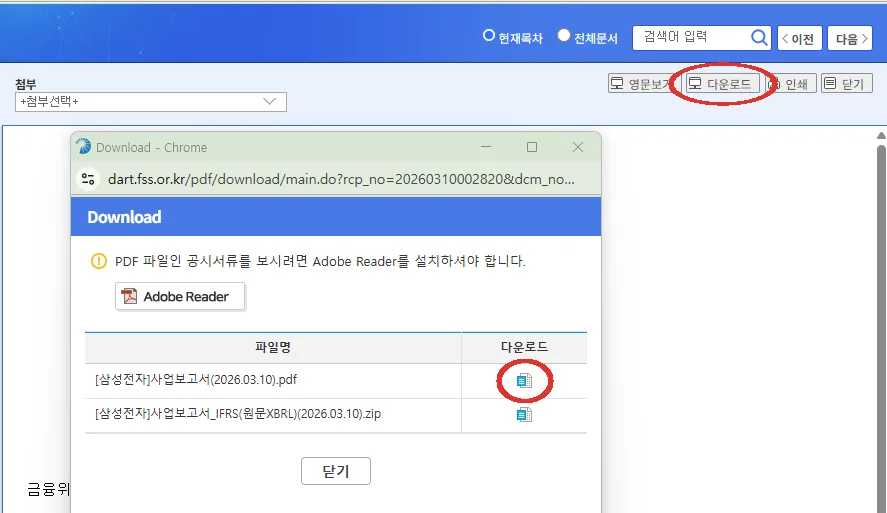Open the 영문보기 English view button
Viewport: 887px width, 513px height.
click(644, 84)
